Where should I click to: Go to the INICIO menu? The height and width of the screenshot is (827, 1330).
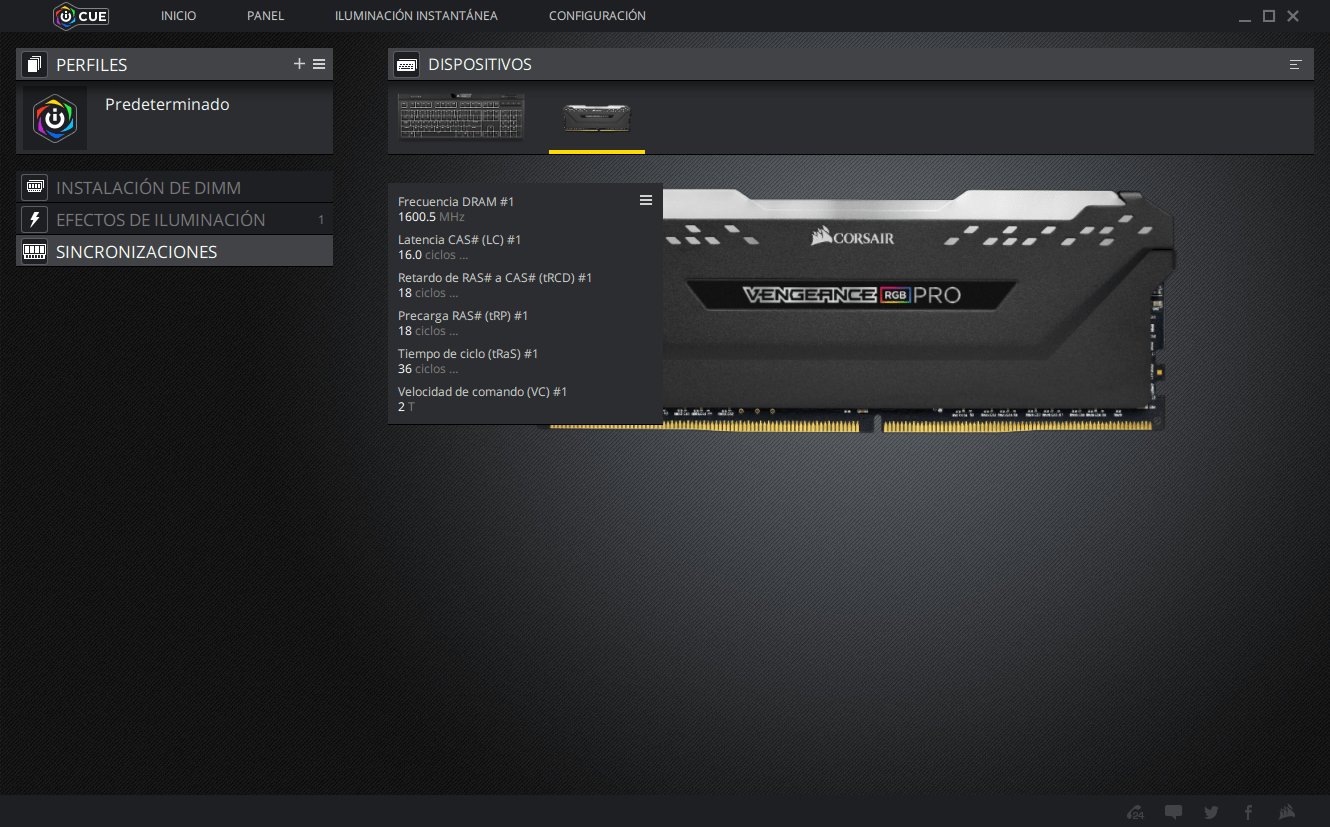pos(179,16)
